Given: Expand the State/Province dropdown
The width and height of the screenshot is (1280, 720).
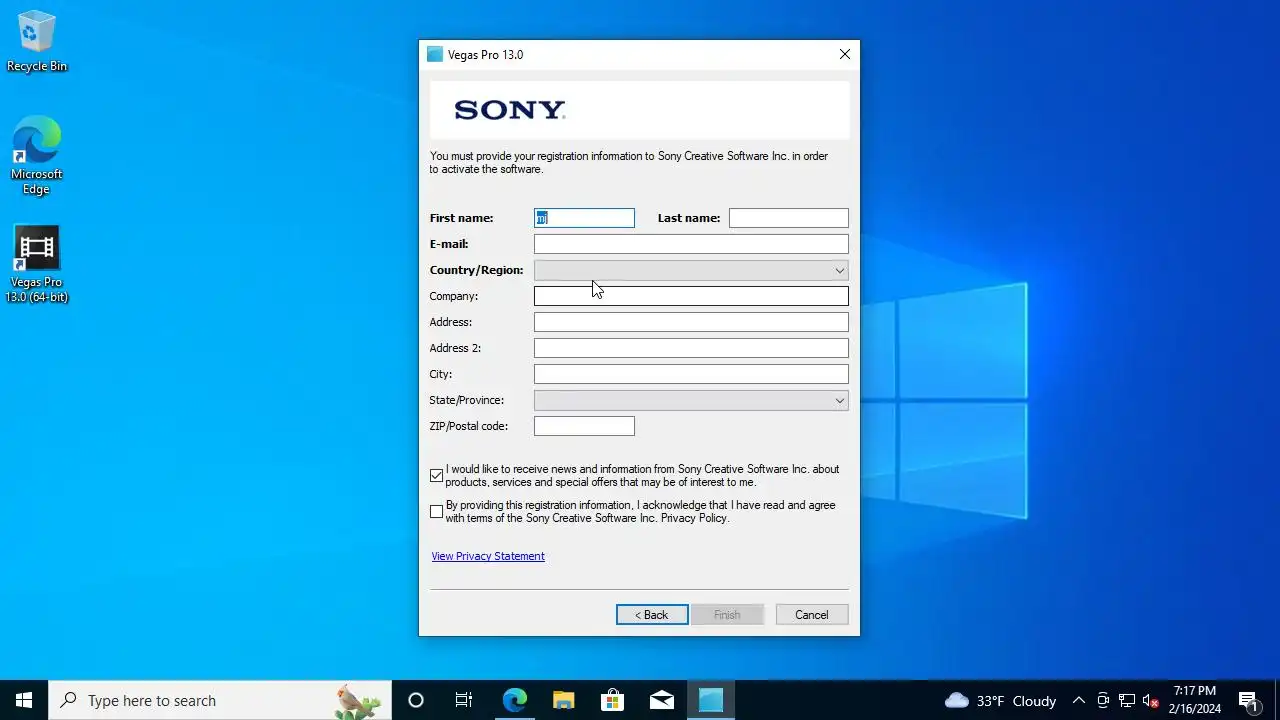Looking at the screenshot, I should click(691, 400).
